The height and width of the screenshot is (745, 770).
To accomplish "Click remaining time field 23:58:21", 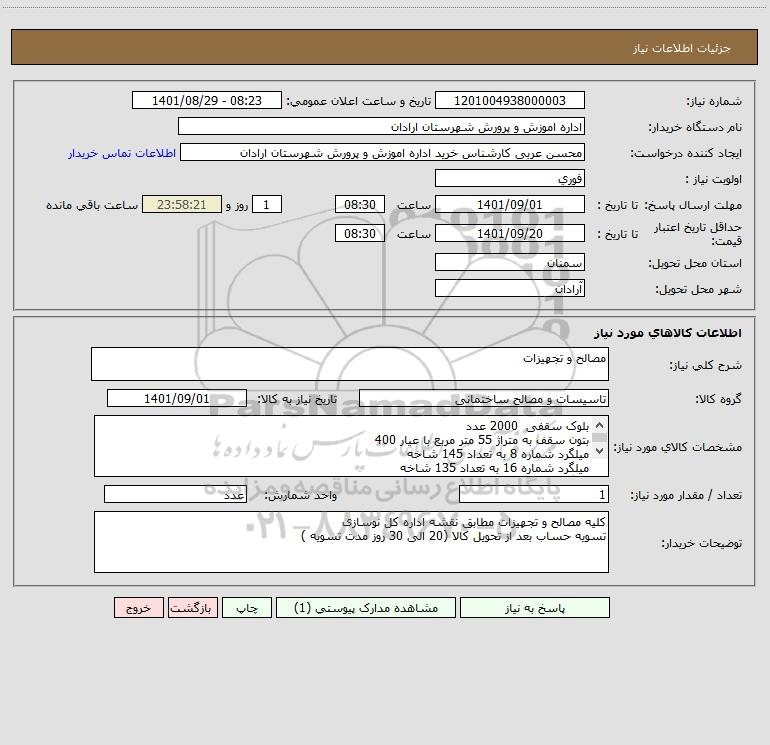I will tap(182, 204).
